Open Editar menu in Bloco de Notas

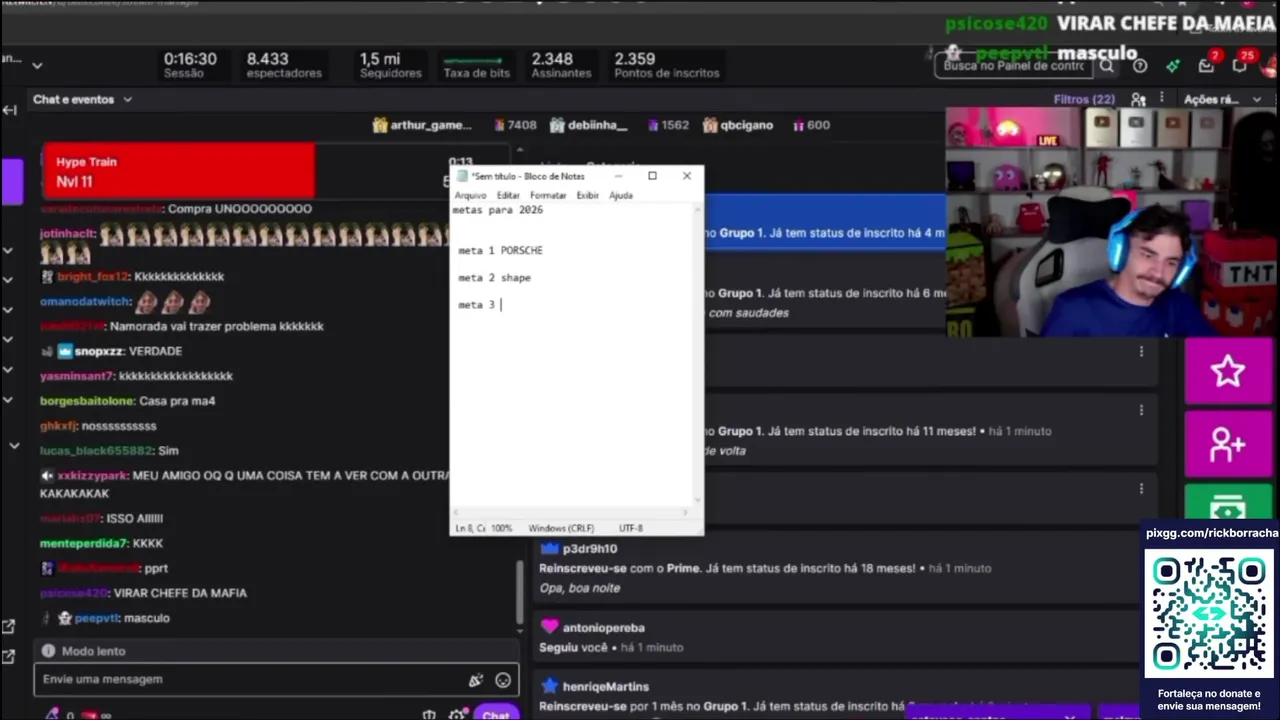pyautogui.click(x=508, y=195)
